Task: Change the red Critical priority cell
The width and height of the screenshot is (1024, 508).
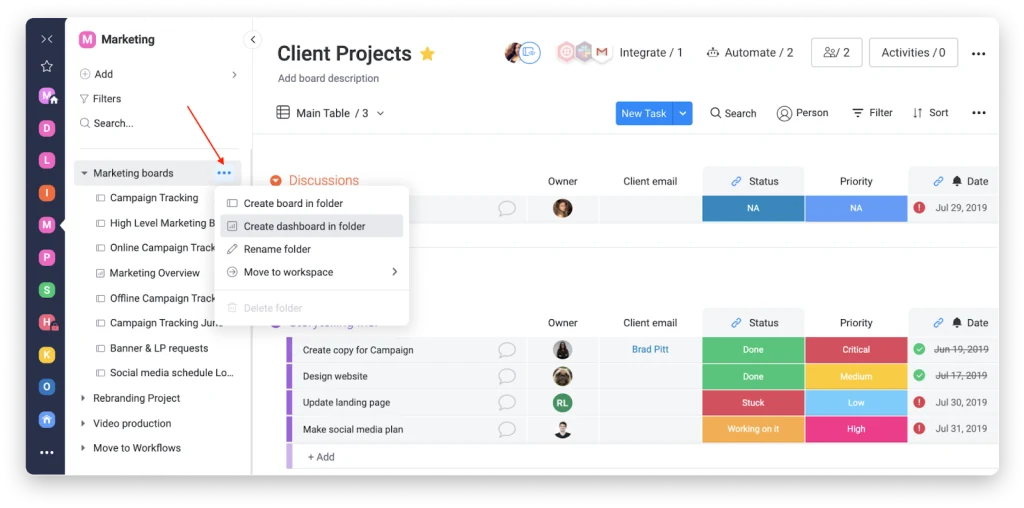Action: (856, 350)
